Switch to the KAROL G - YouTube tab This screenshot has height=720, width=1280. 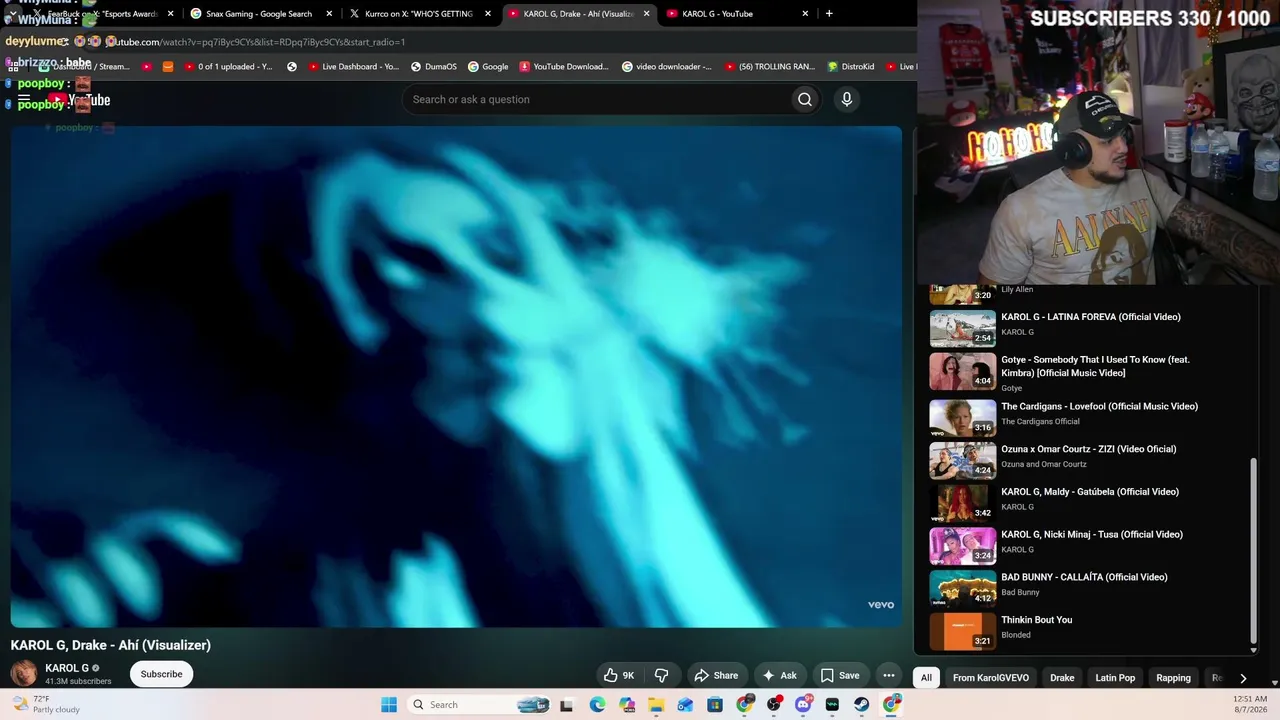737,14
